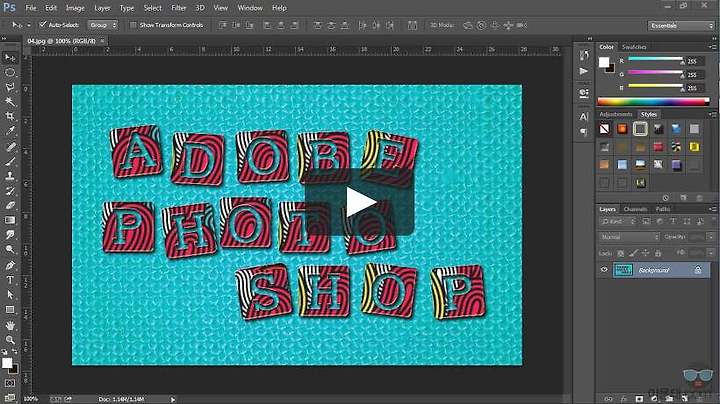The image size is (720, 404).
Task: Open the Group auto-select dropdown
Action: (x=103, y=25)
